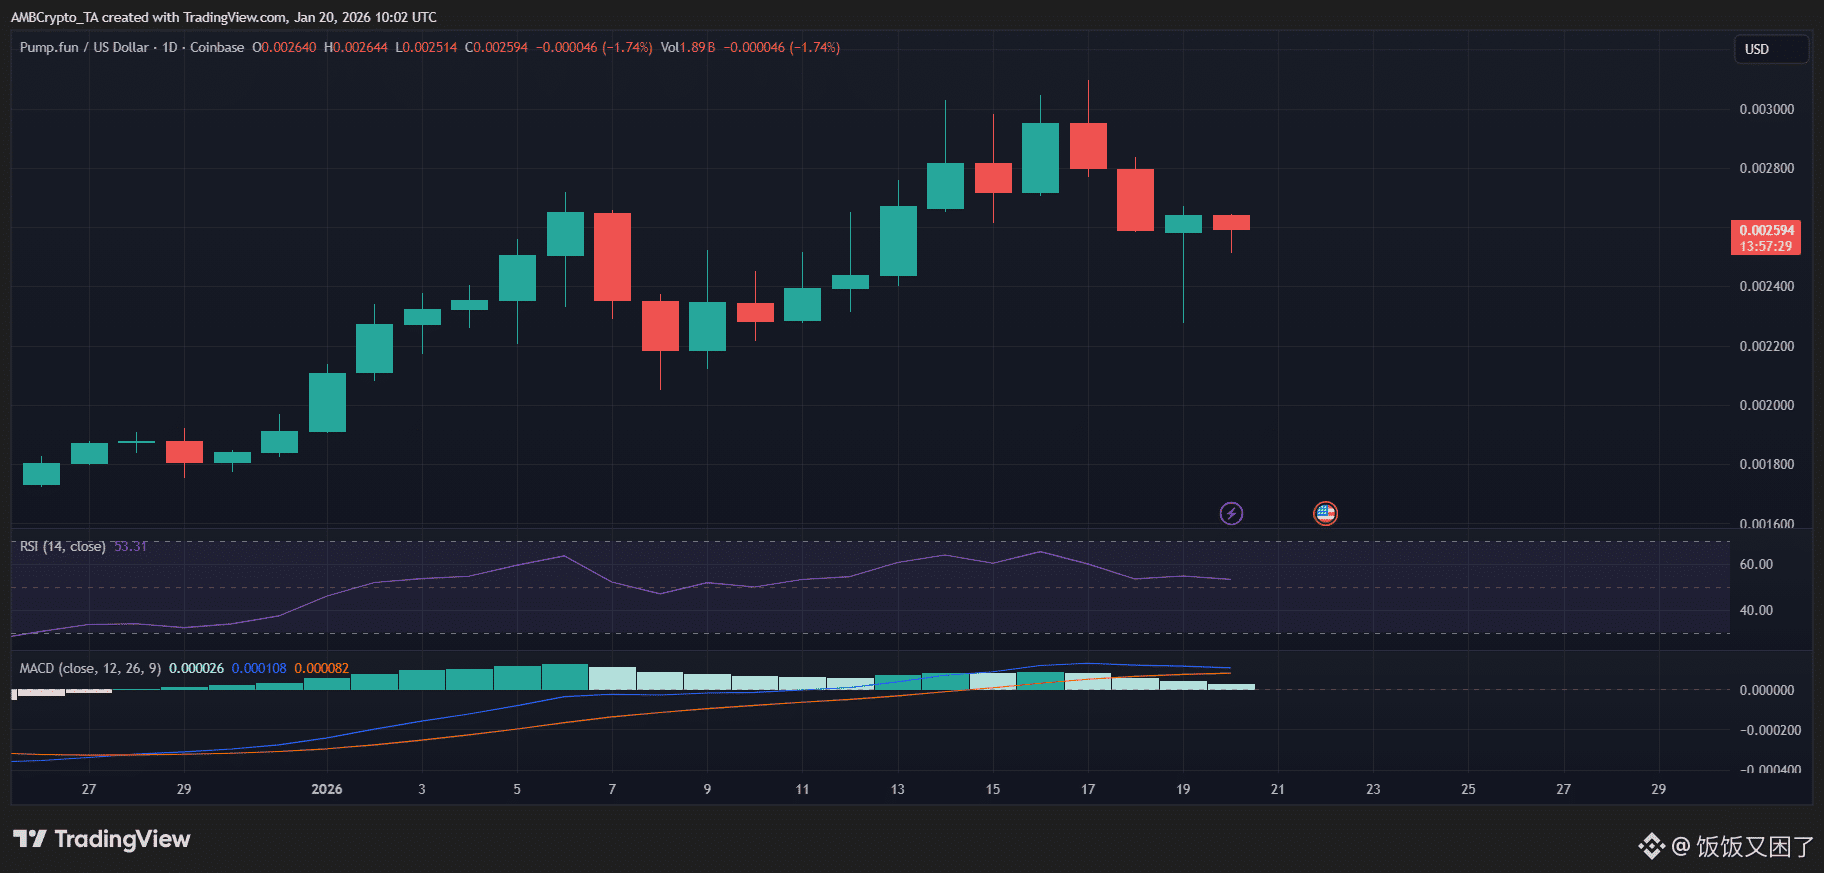Click the 0.002400 price axis label
The image size is (1824, 873).
pyautogui.click(x=1767, y=286)
